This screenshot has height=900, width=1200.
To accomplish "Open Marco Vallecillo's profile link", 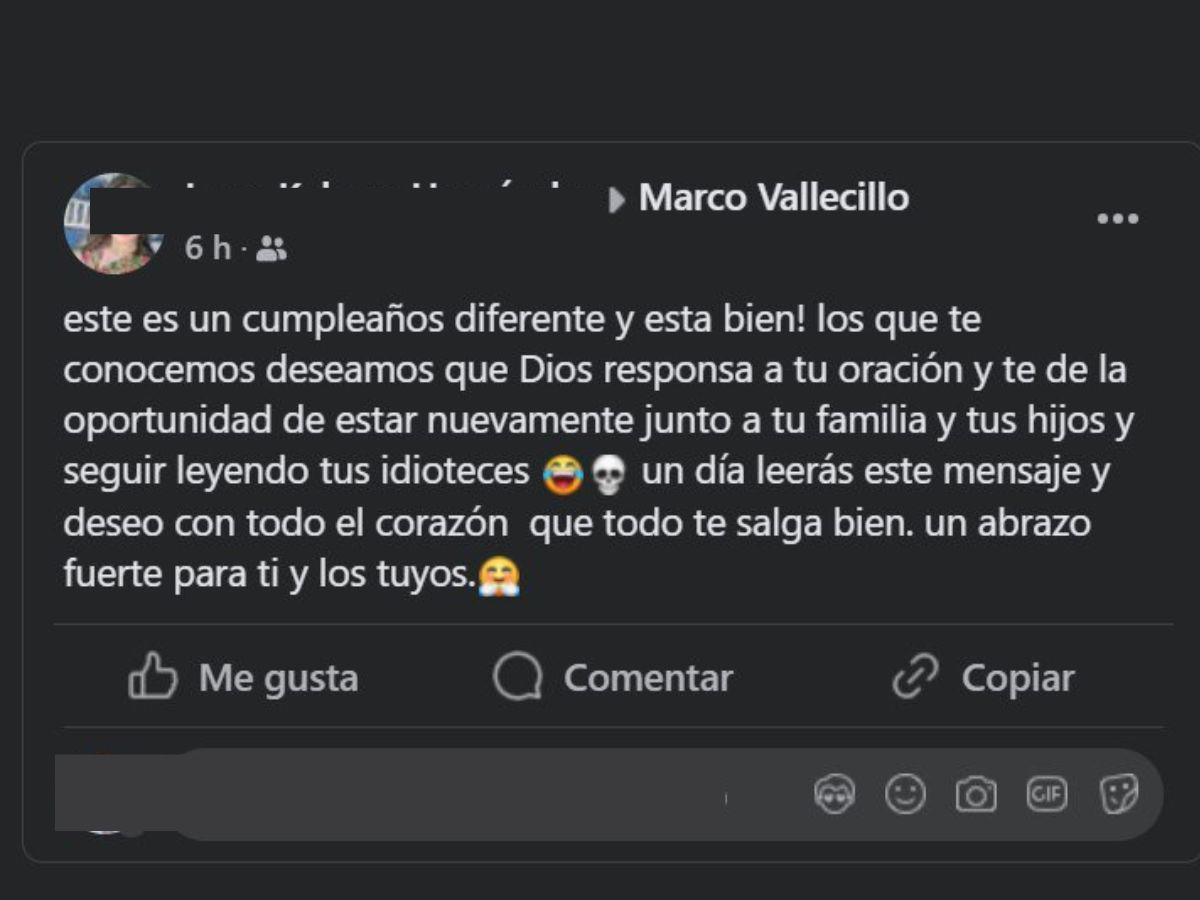I will click(775, 198).
